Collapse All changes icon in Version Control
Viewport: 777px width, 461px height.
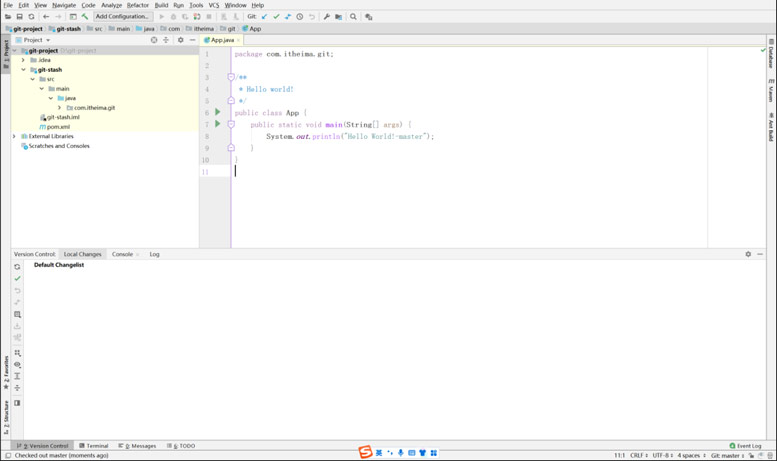[17, 388]
